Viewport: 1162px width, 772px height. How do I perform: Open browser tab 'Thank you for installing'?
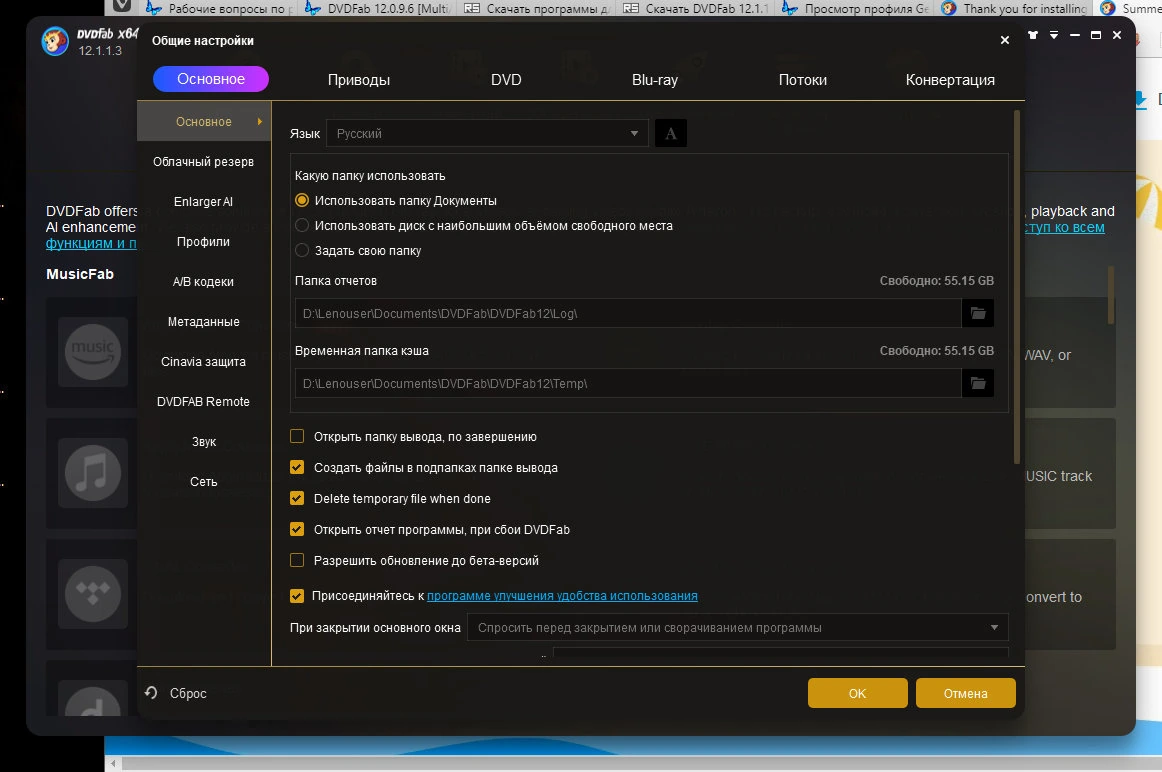click(x=1015, y=8)
